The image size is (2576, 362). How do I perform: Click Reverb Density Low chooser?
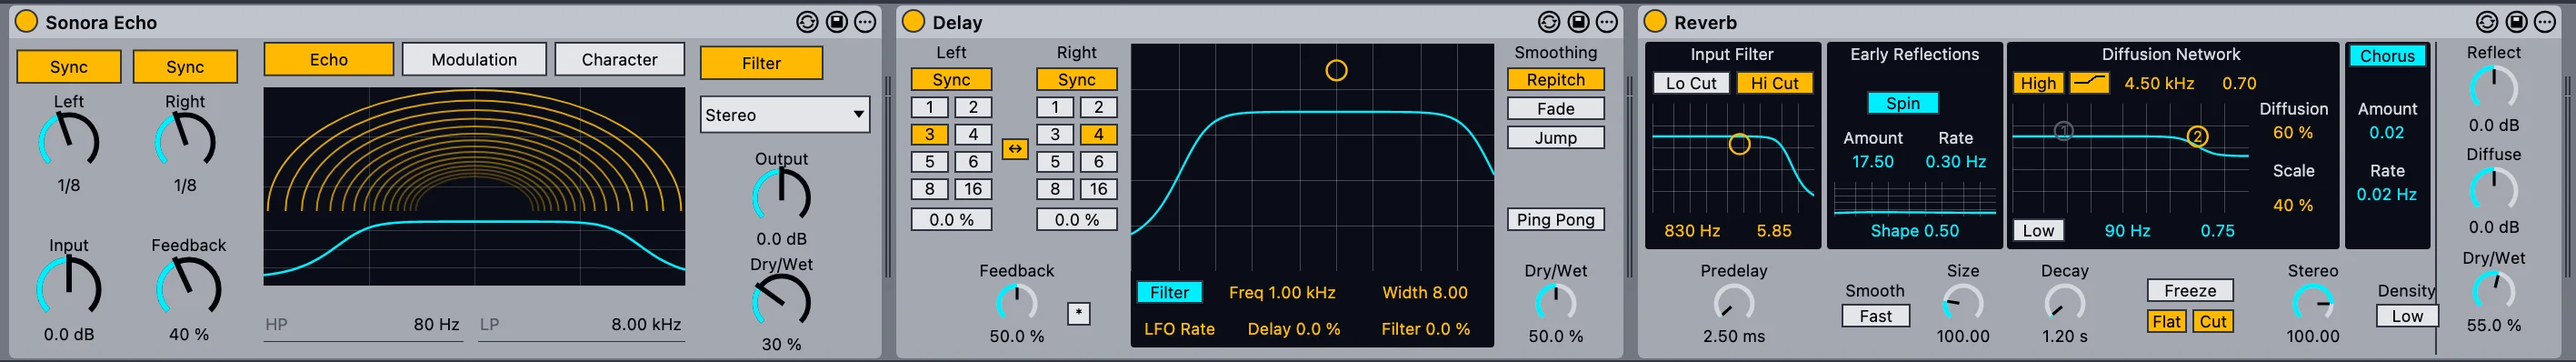[2407, 316]
